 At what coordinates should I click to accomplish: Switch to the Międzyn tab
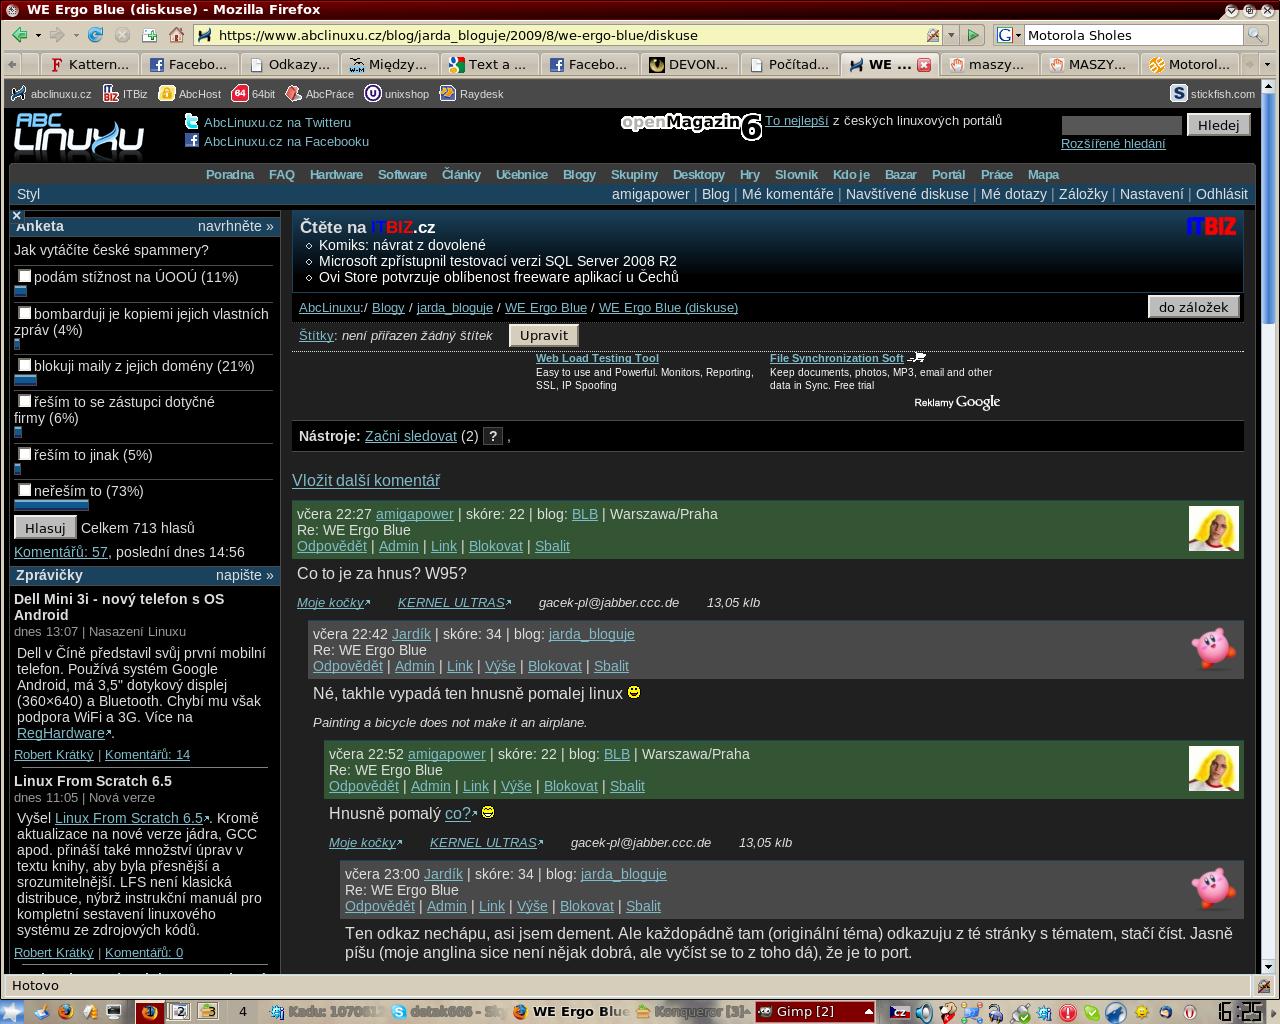pos(389,64)
